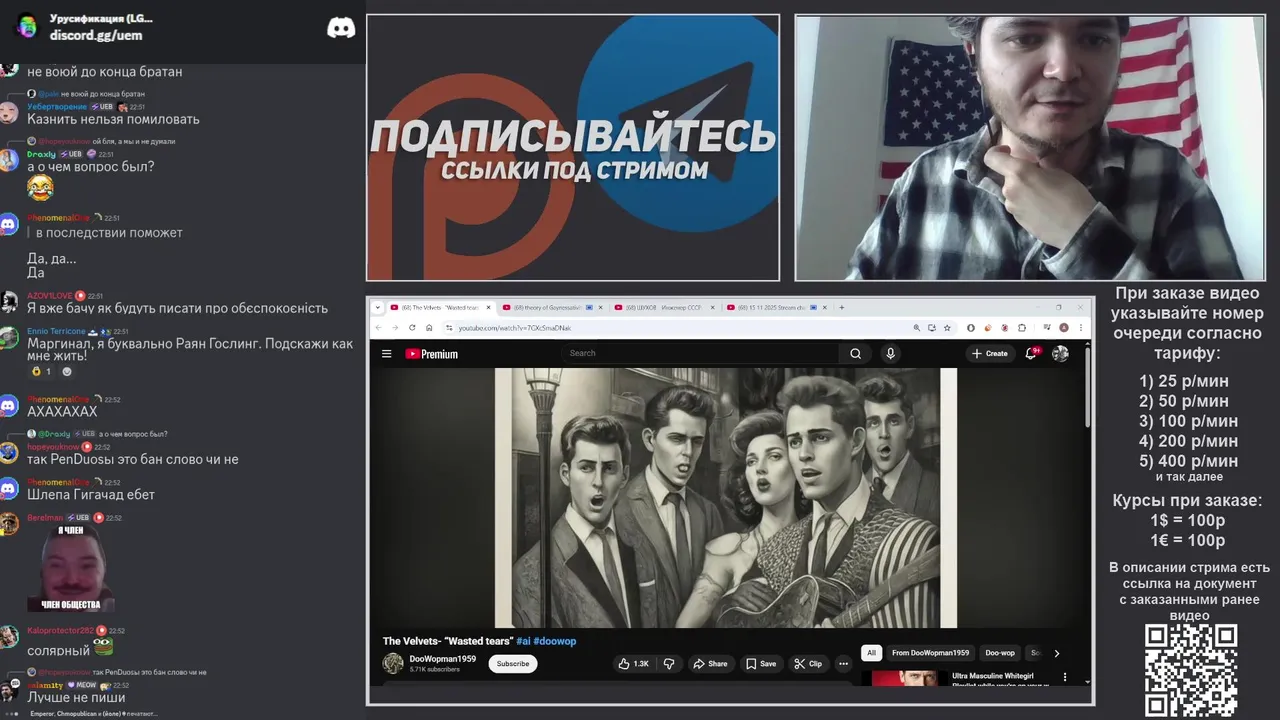This screenshot has width=1280, height=720.
Task: Select the 'Doo-wop' filter chip
Action: click(1000, 653)
